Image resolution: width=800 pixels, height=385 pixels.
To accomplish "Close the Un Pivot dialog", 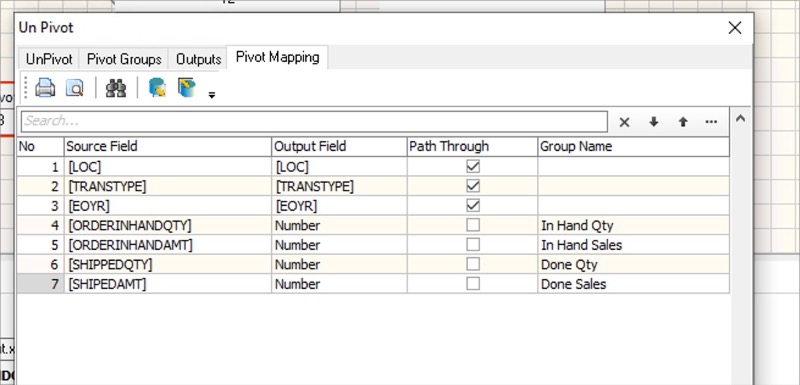I will click(735, 28).
